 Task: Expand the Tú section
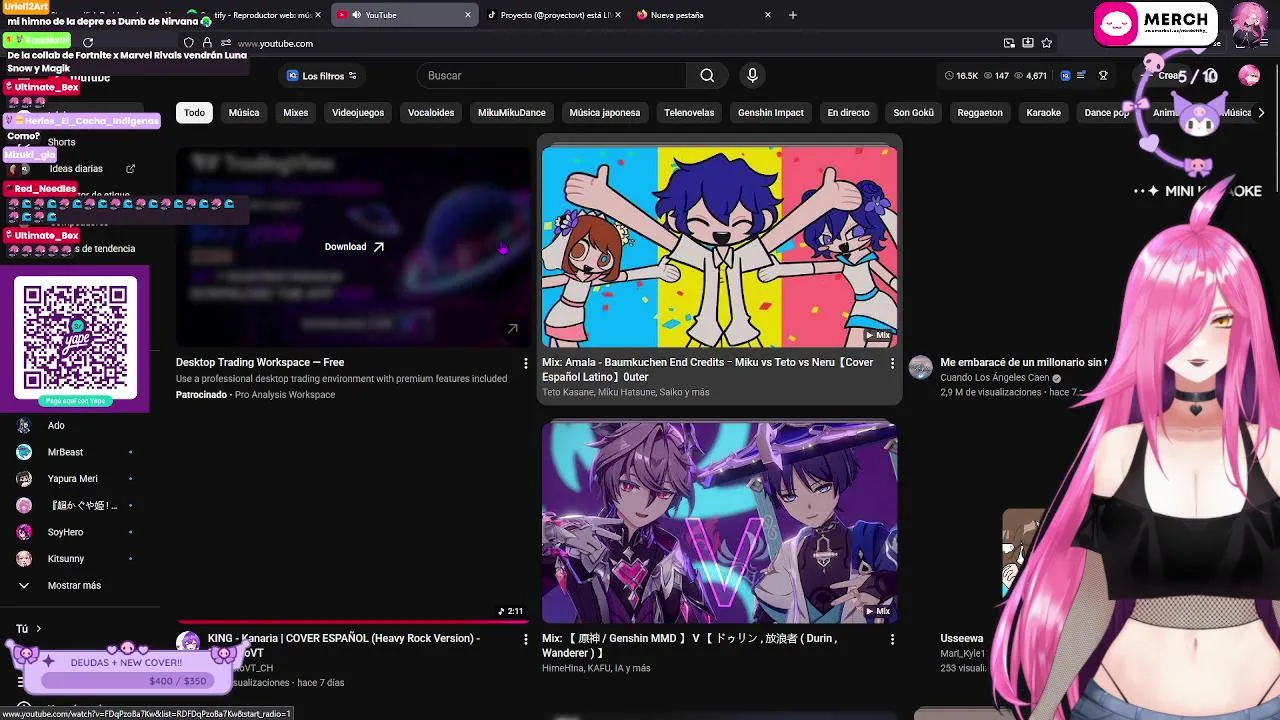pyautogui.click(x=28, y=629)
